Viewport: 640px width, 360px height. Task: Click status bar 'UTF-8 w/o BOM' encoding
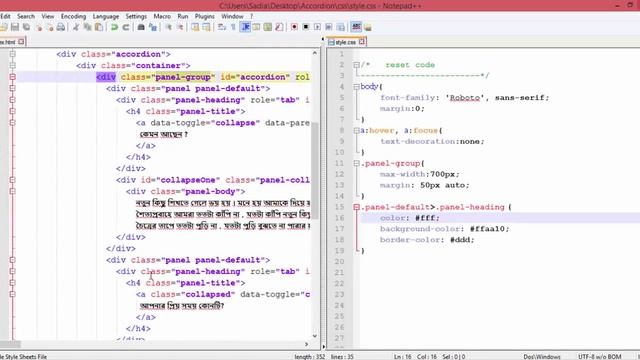click(x=600, y=357)
